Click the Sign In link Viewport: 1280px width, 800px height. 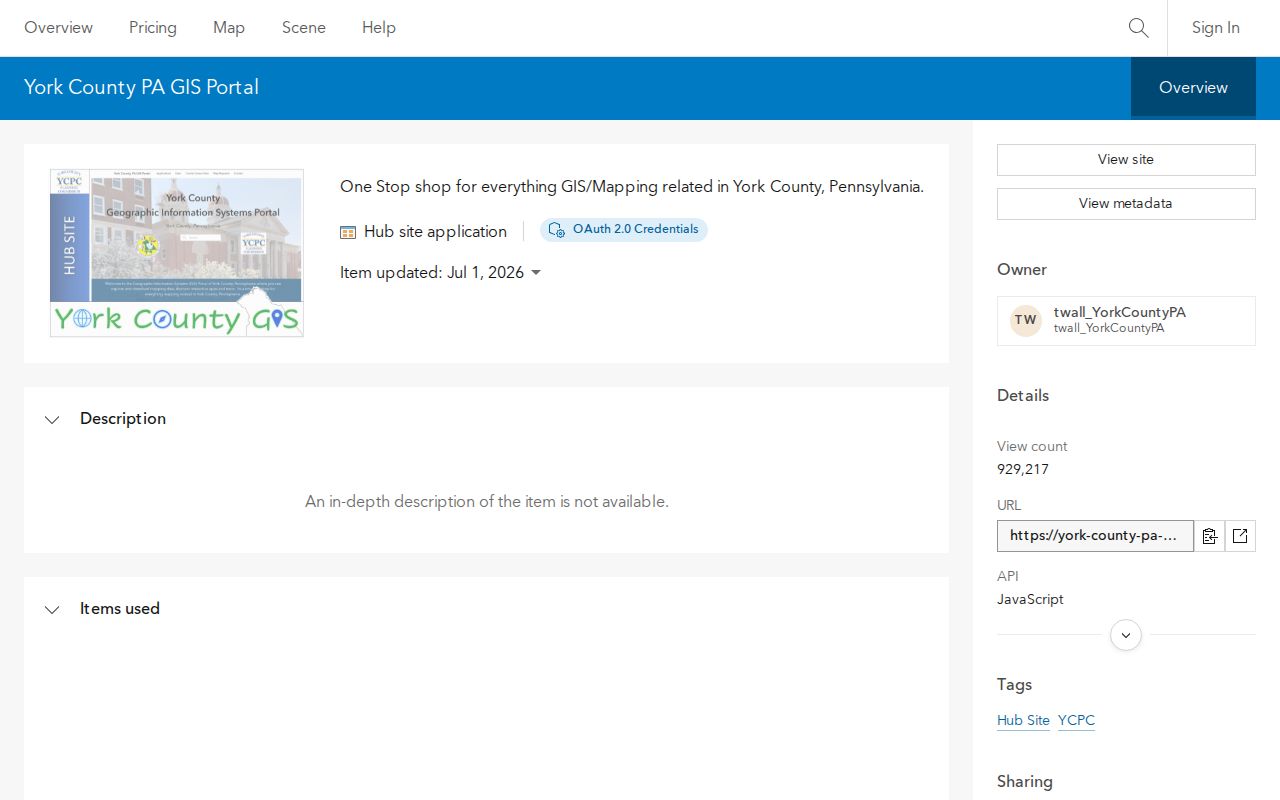tap(1216, 28)
